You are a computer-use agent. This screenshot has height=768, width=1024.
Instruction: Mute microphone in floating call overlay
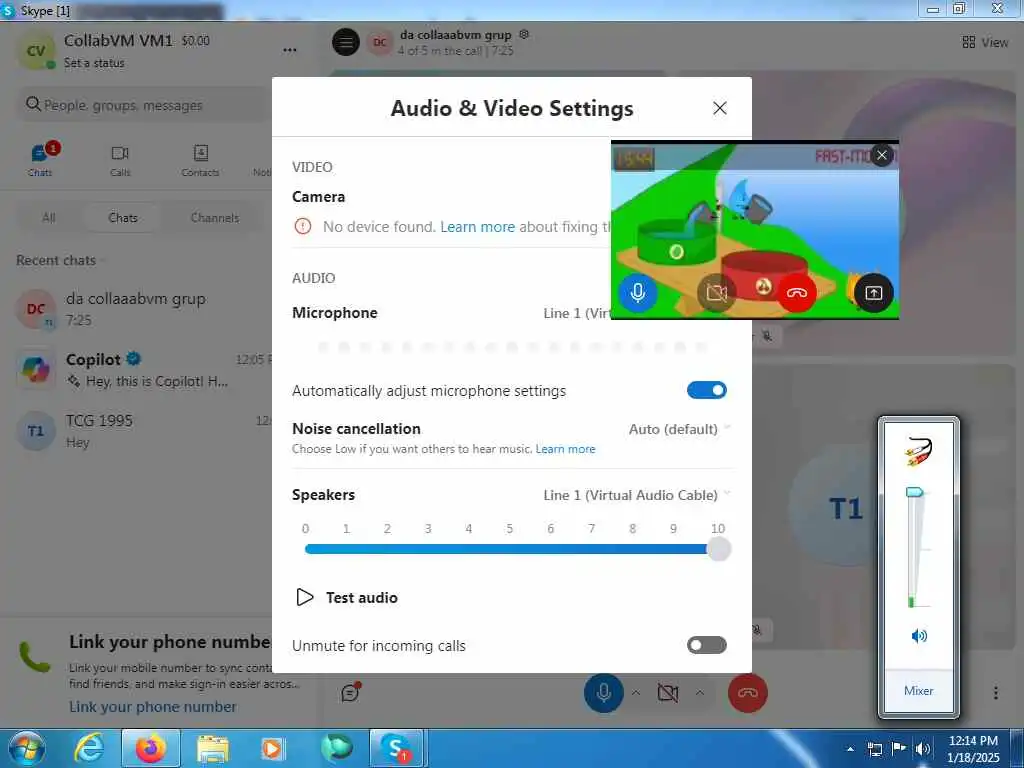tap(638, 293)
